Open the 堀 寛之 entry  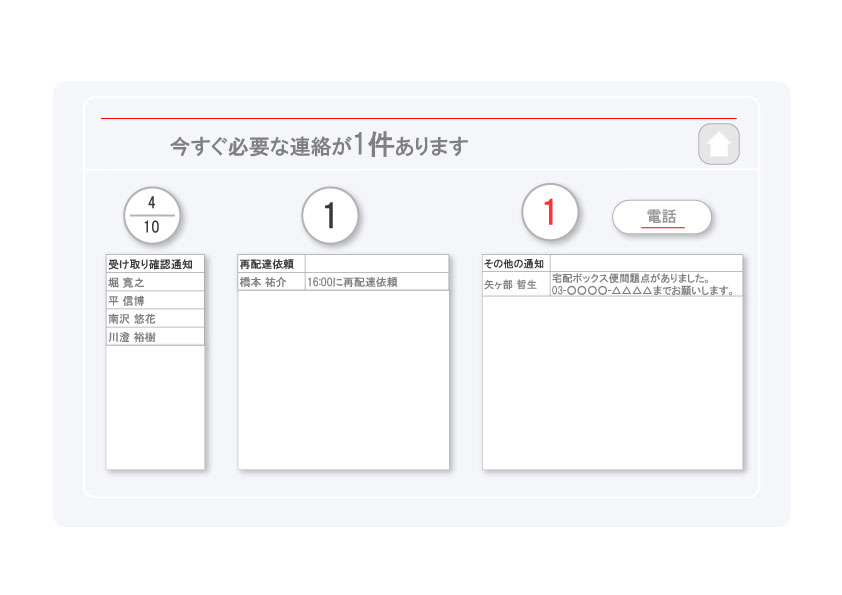[x=155, y=283]
